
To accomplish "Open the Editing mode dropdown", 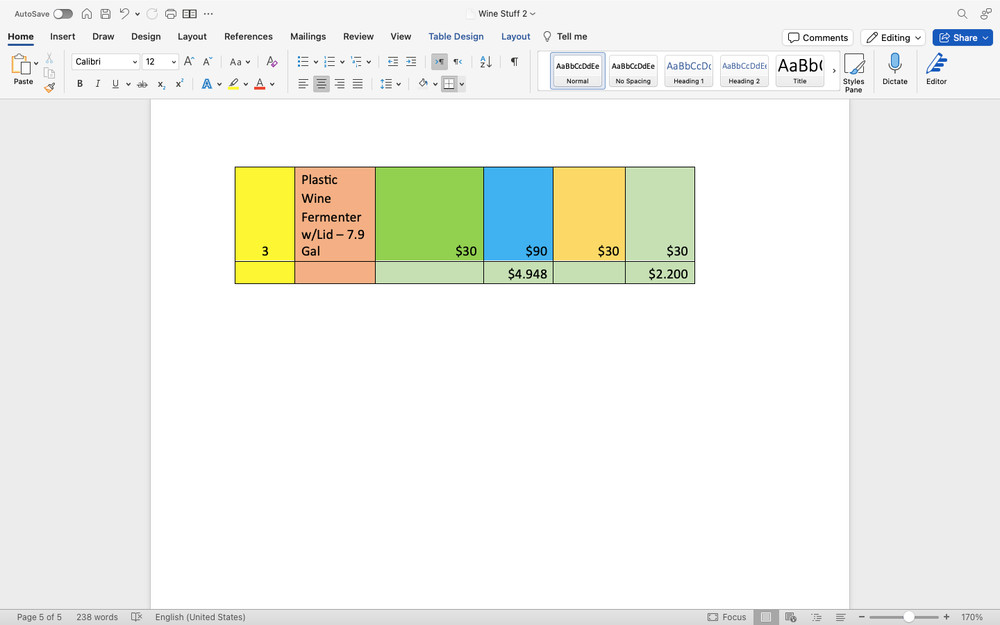I will (892, 37).
